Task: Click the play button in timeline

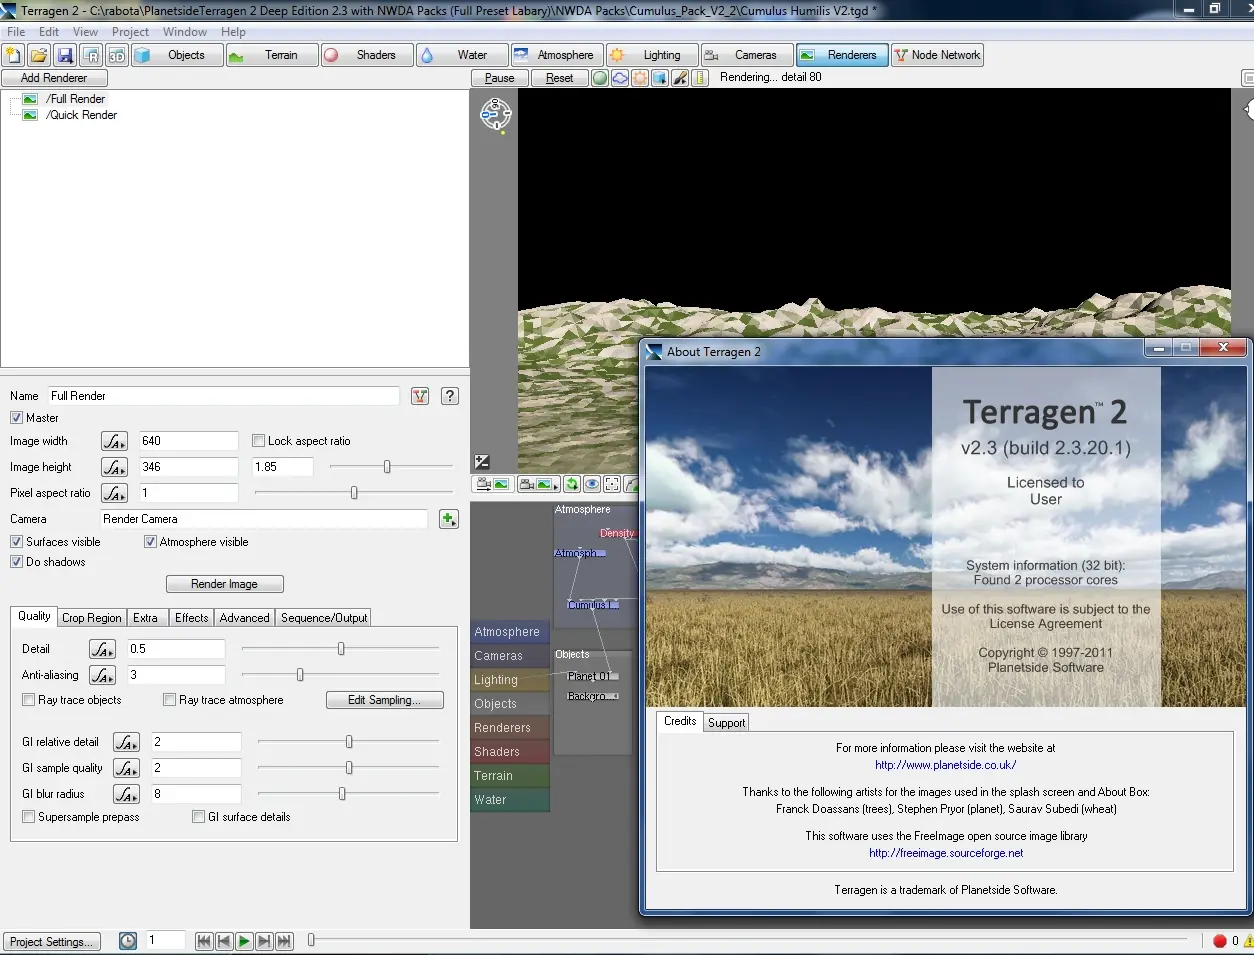Action: (x=244, y=941)
